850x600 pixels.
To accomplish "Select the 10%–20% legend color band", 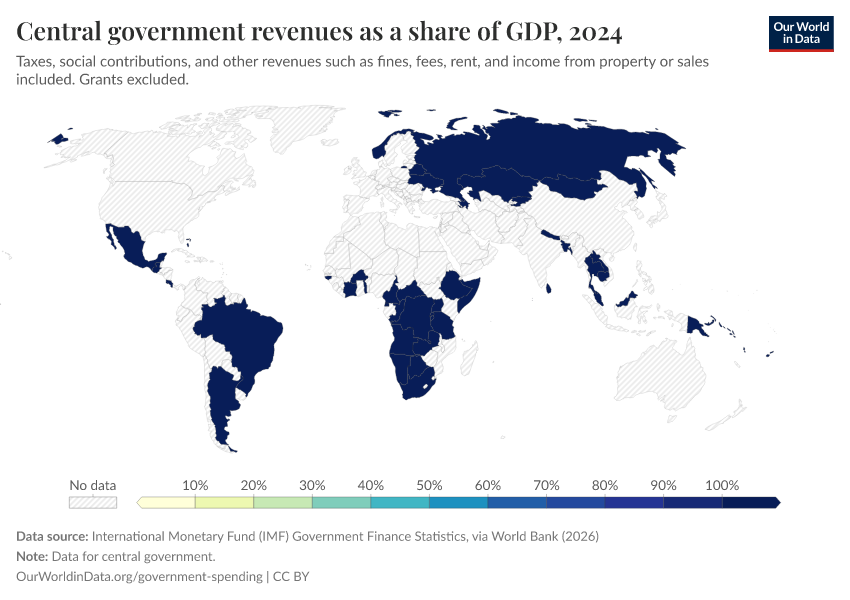I will (224, 502).
